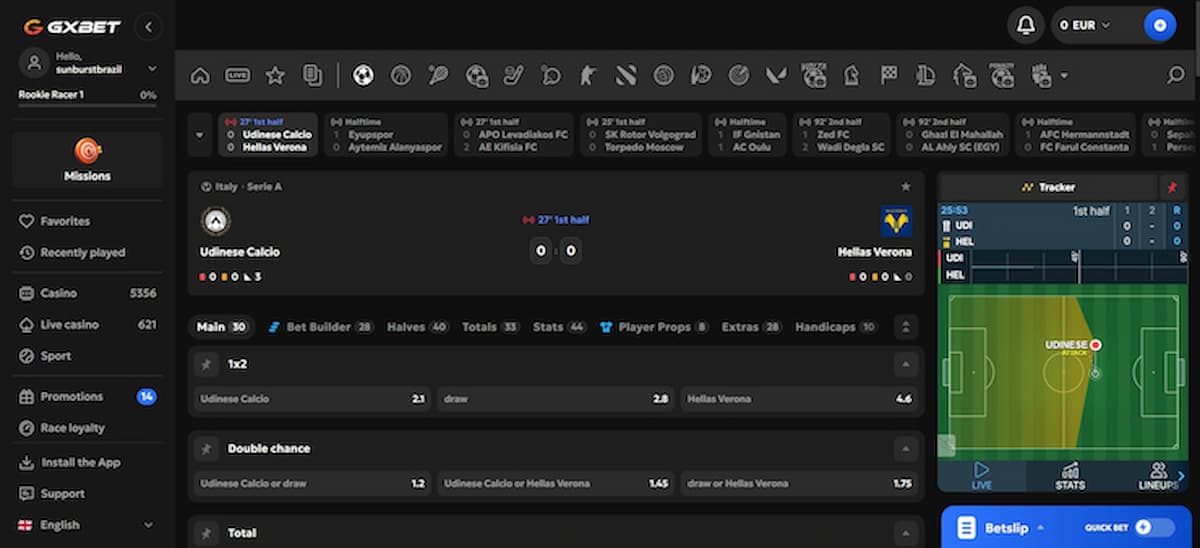The image size is (1200, 548).
Task: Open the English language dropdown
Action: [x=88, y=524]
